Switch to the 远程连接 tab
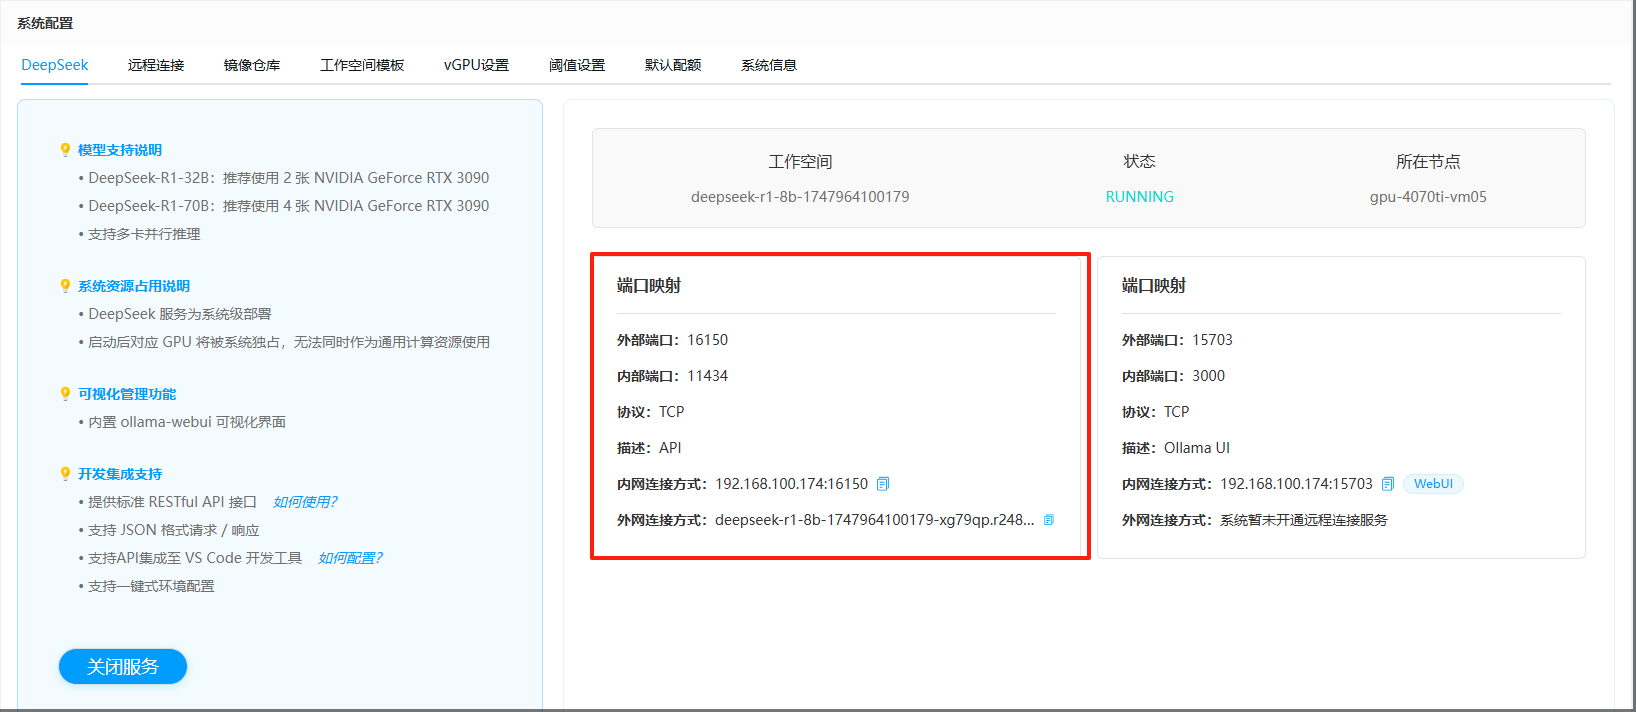This screenshot has height=712, width=1636. [156, 65]
